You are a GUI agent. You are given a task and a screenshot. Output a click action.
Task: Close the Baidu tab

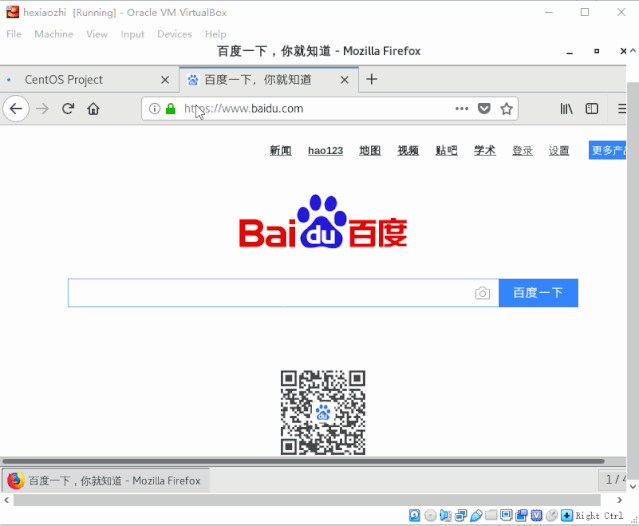(344, 80)
